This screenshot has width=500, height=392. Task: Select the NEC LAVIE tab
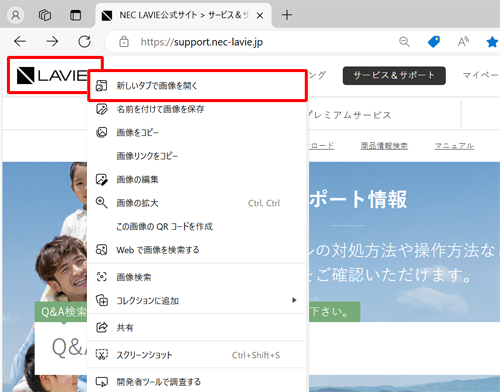(x=184, y=15)
